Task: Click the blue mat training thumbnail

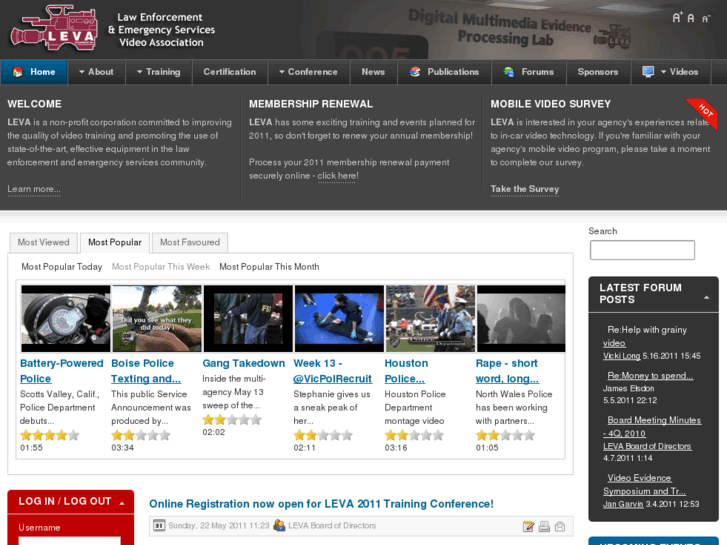Action: click(x=339, y=319)
